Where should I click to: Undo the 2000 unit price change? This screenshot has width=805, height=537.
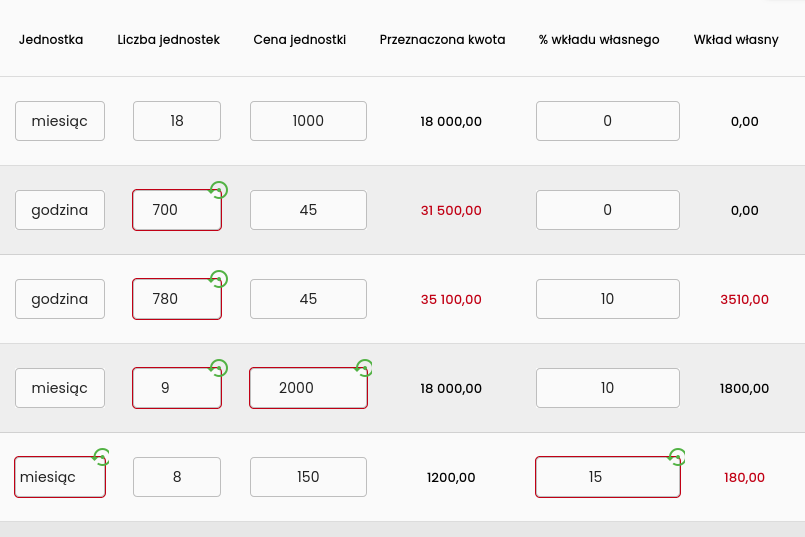364,368
